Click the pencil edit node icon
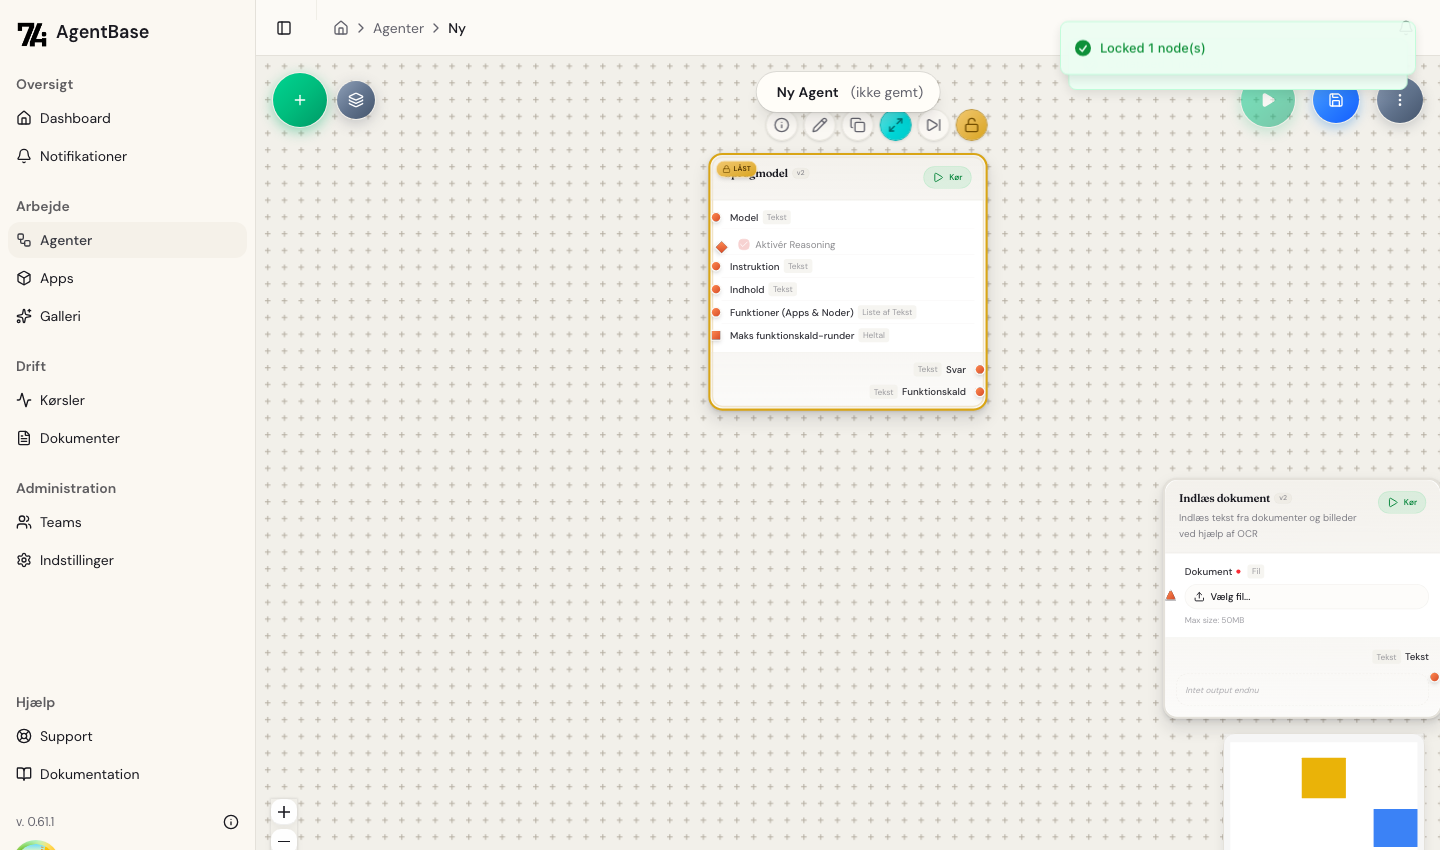The width and height of the screenshot is (1440, 850). (x=820, y=125)
